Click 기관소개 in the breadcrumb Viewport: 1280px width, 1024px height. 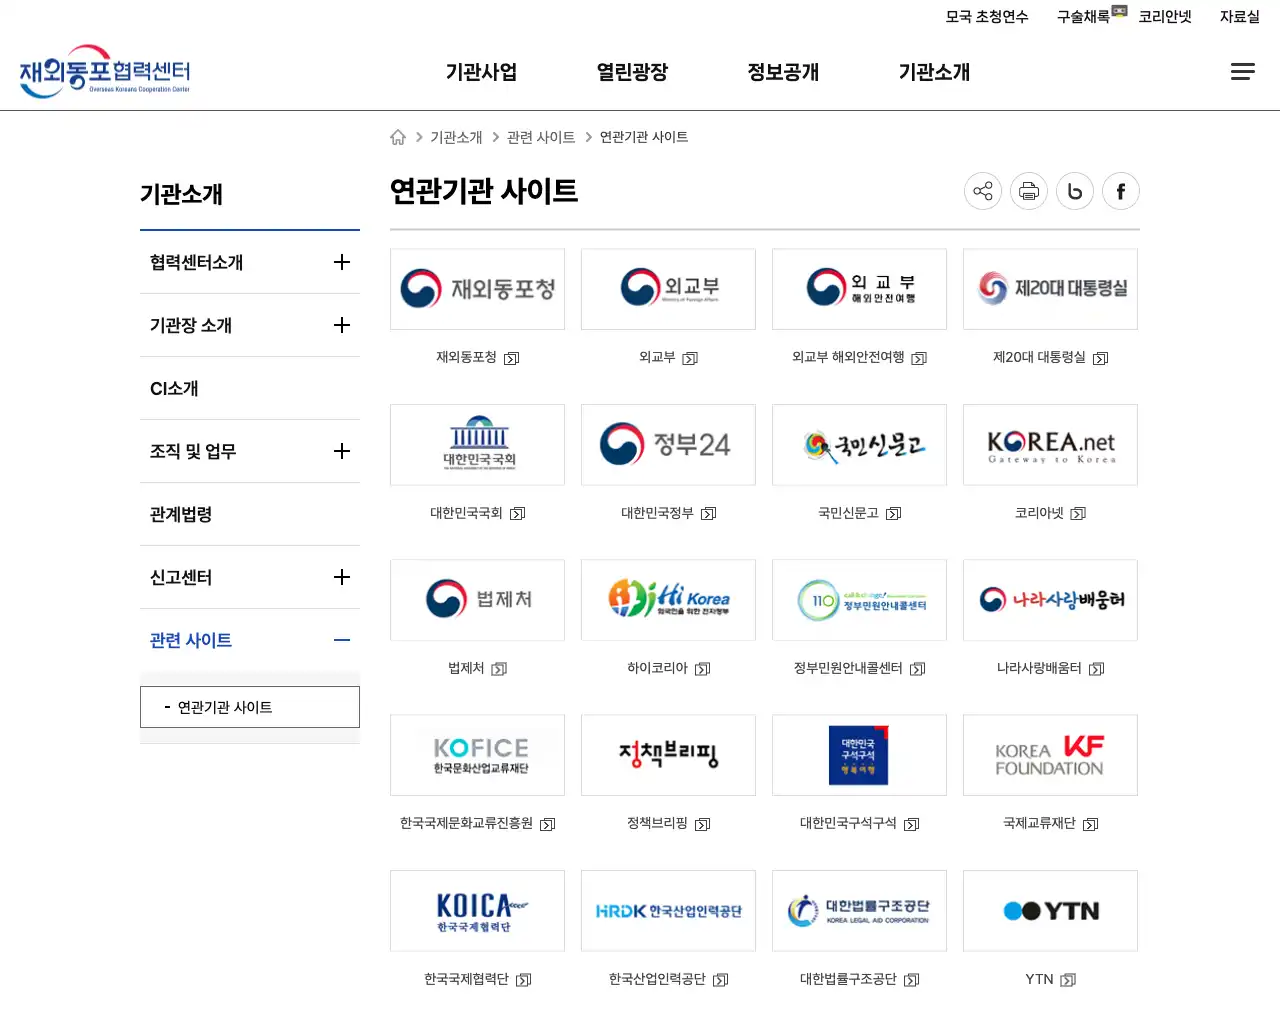[456, 137]
